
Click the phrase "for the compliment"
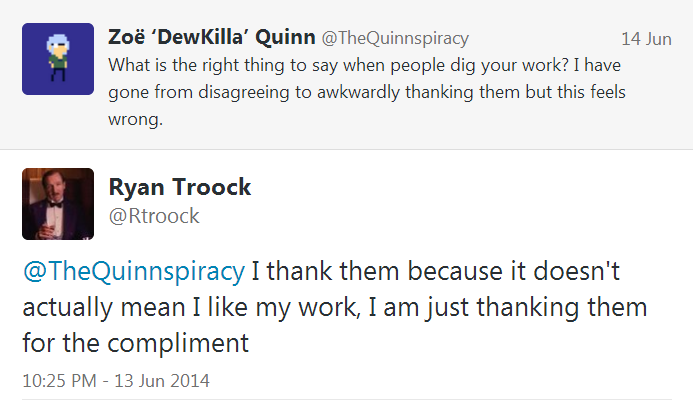point(136,343)
